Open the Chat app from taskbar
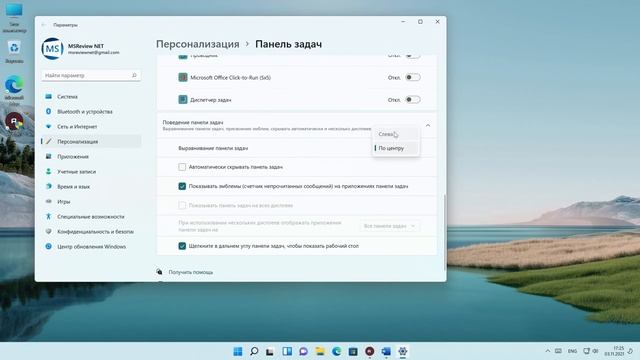The image size is (640, 360). [303, 351]
